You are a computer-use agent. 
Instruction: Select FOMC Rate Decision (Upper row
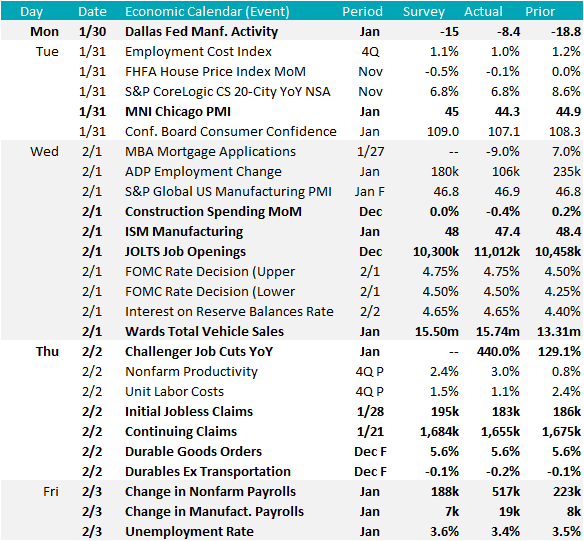coord(292,271)
